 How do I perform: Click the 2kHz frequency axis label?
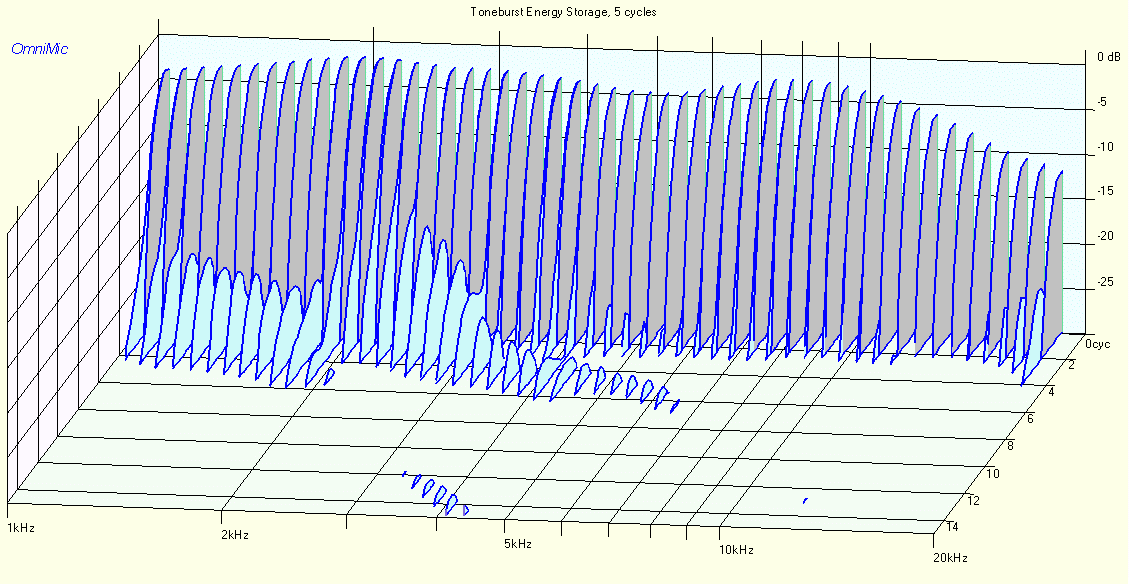tap(235, 535)
